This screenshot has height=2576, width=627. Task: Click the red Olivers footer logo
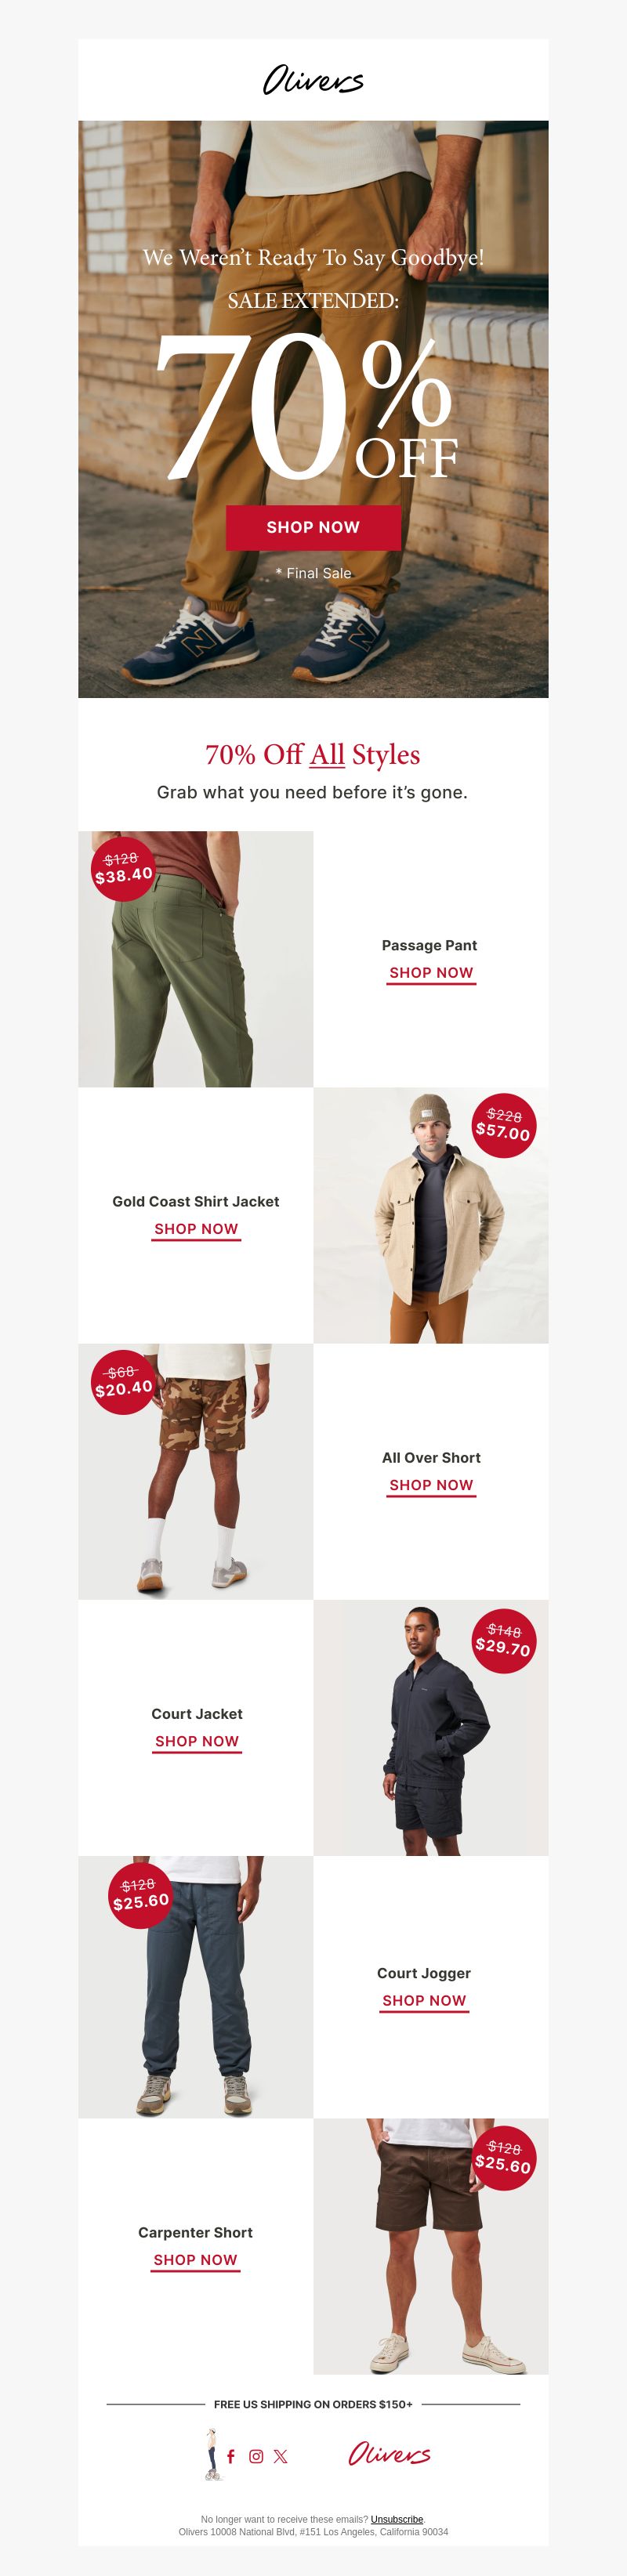[x=390, y=2454]
